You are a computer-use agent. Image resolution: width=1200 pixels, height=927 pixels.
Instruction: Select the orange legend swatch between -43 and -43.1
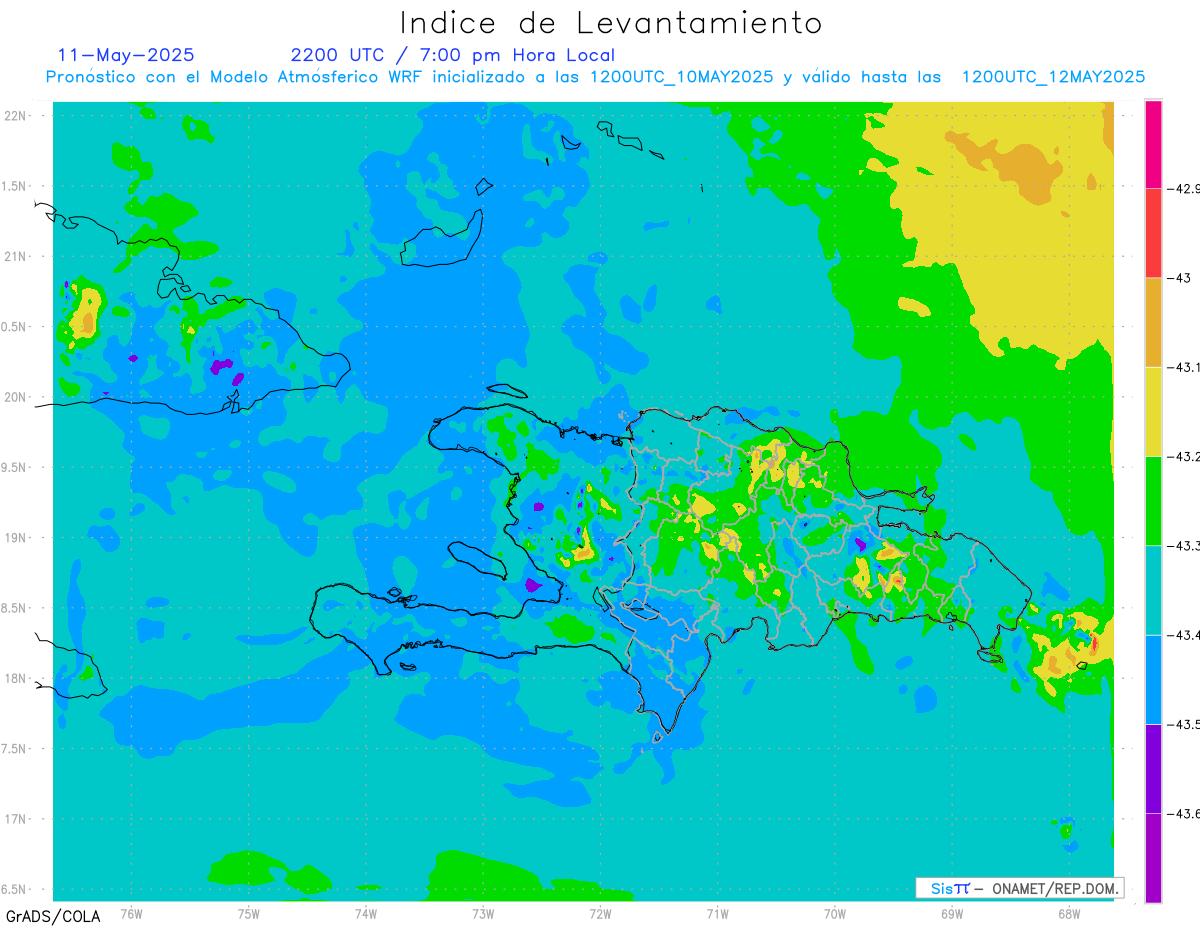1153,322
